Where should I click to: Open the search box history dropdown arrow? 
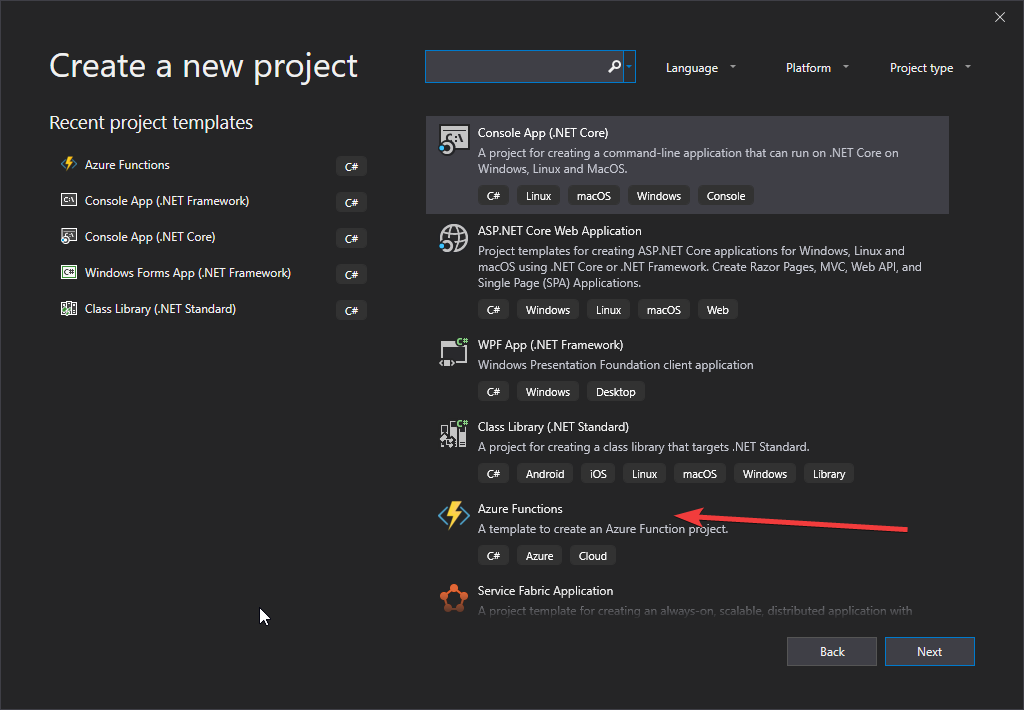point(629,67)
